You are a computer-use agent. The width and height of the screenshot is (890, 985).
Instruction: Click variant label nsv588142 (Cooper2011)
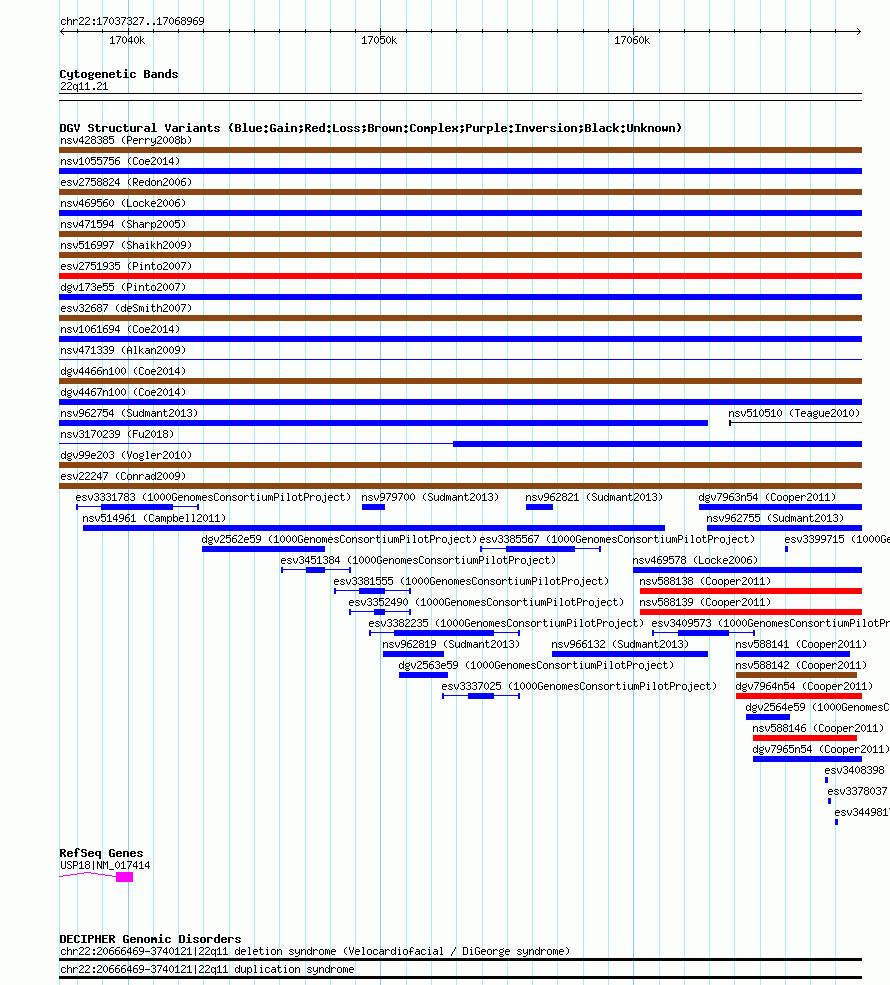point(801,665)
